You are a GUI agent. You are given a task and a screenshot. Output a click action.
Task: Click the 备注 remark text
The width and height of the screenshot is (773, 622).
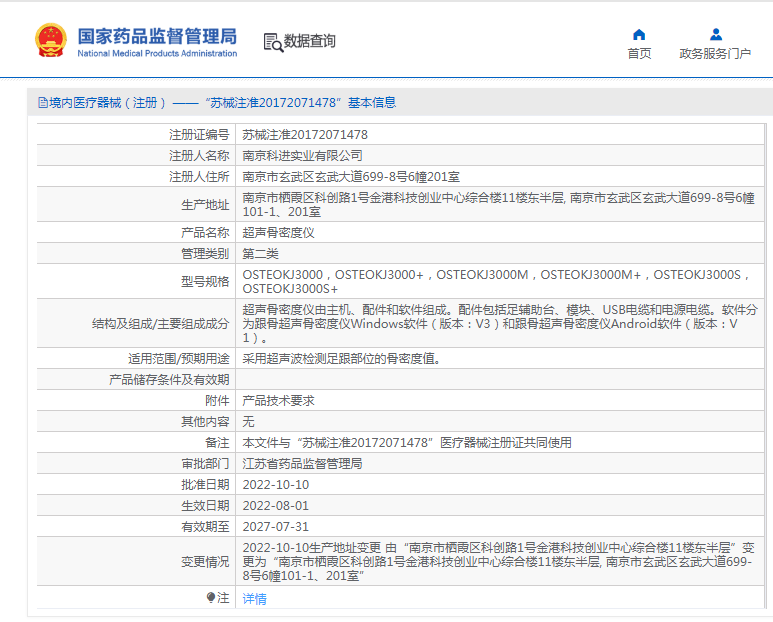coord(407,443)
